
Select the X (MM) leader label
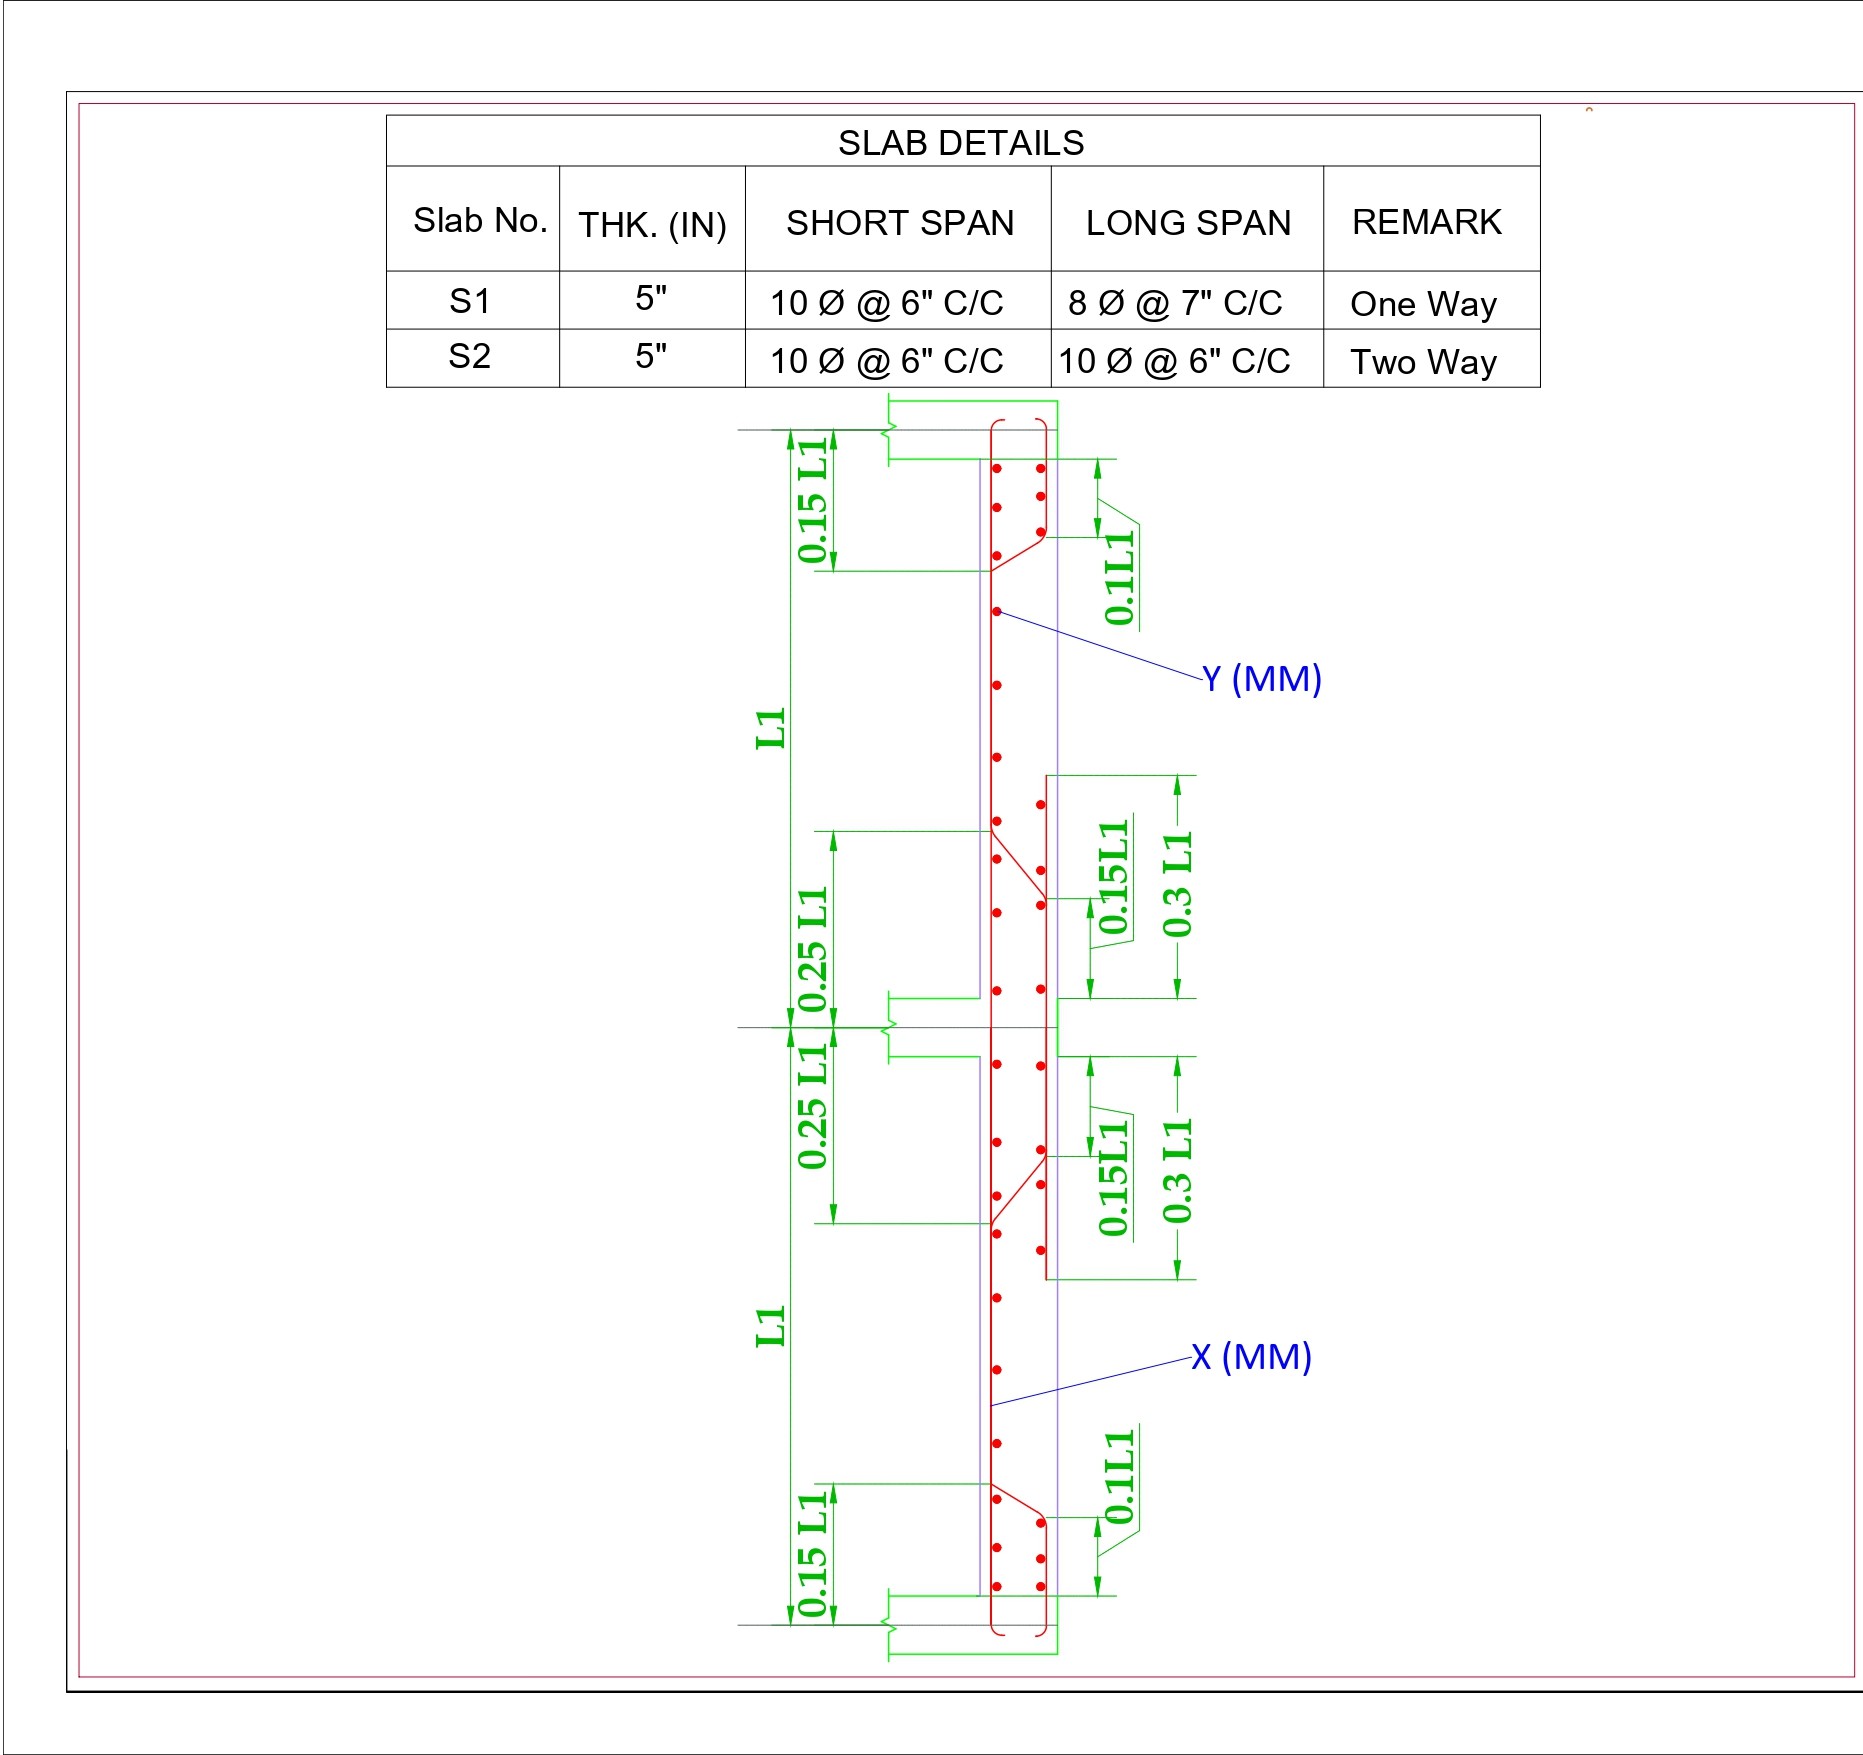[1251, 1357]
